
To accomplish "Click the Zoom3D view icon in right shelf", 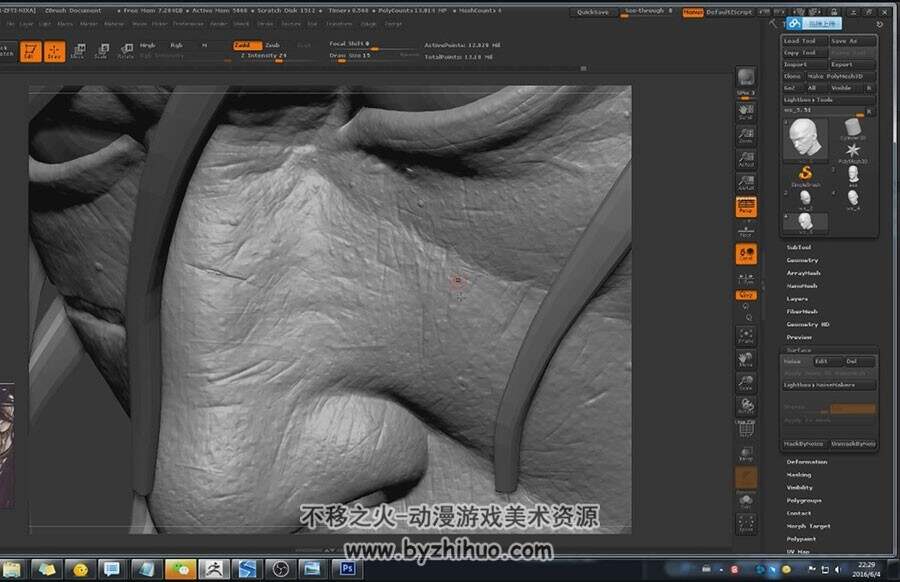I will [x=746, y=383].
